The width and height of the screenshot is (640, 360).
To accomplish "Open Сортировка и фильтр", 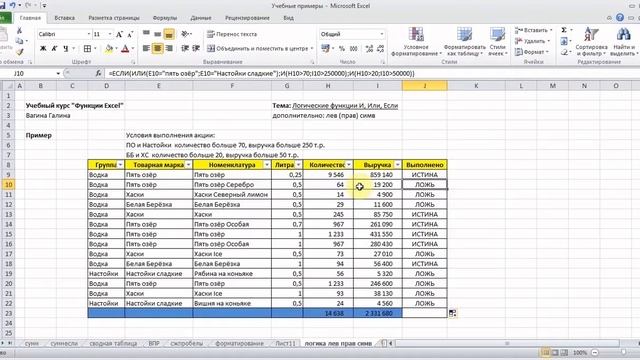I will coord(591,41).
